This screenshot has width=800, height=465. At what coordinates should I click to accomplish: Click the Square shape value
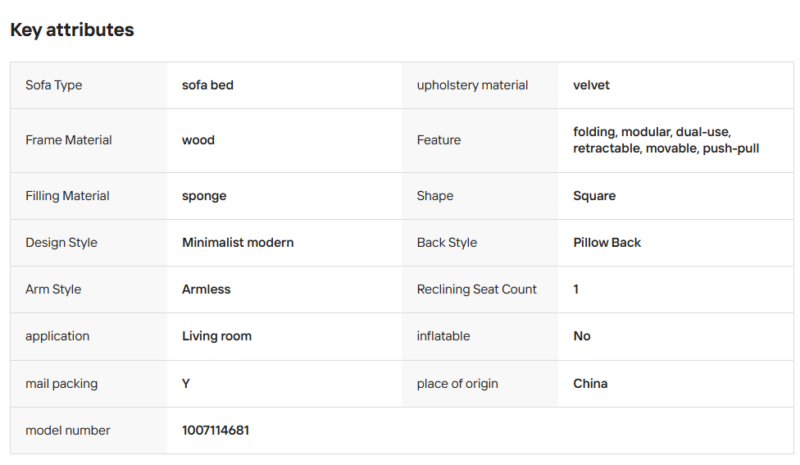click(594, 196)
